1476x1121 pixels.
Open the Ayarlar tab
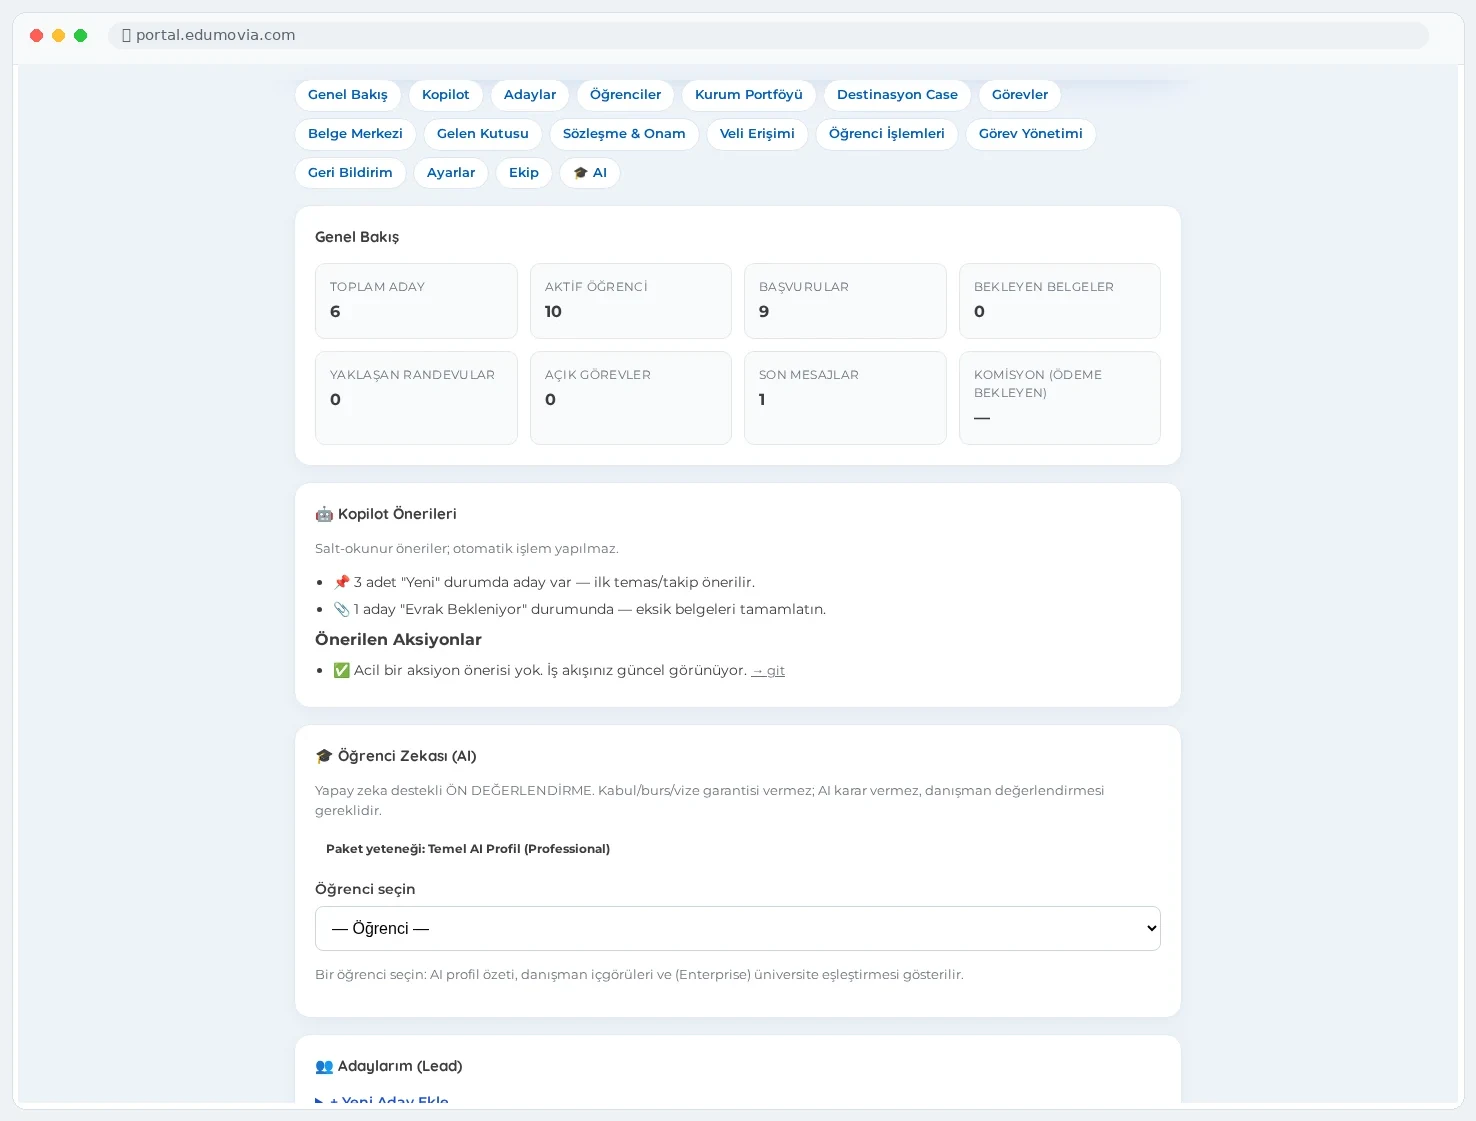coord(451,173)
